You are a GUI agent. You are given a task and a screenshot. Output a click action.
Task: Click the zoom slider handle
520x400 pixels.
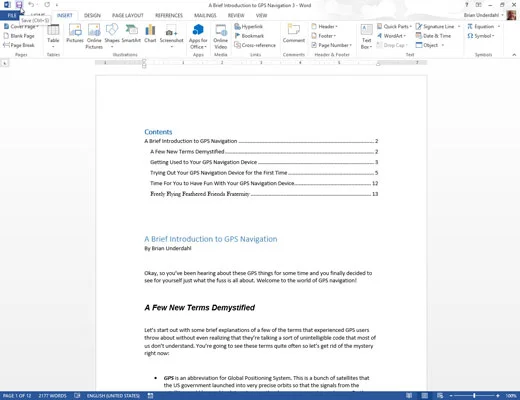(474, 396)
